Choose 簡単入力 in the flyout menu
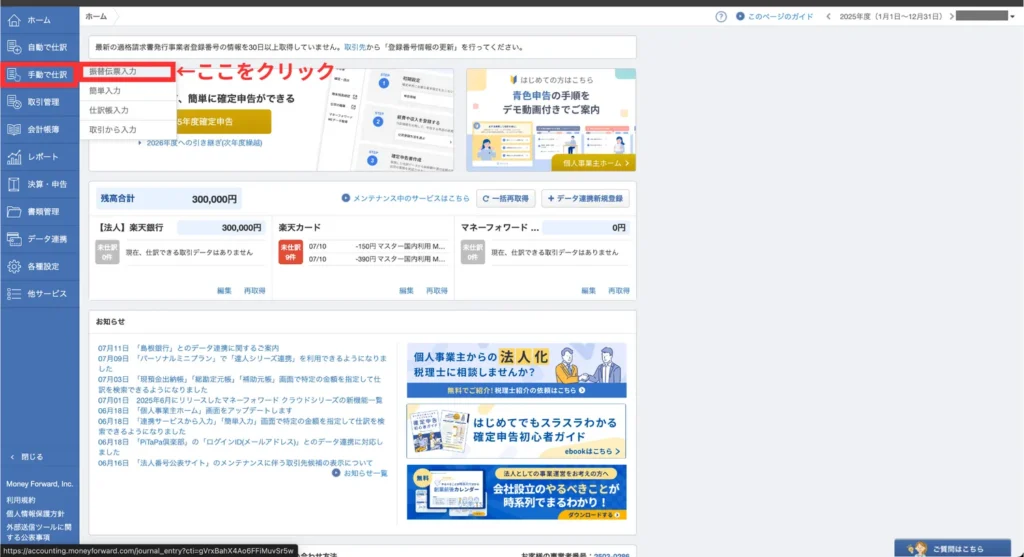The width and height of the screenshot is (1024, 557). [106, 91]
